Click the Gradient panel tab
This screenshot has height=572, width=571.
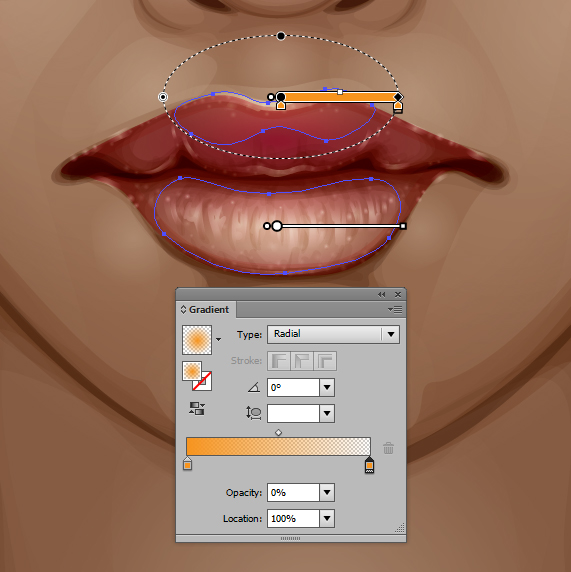(x=206, y=310)
